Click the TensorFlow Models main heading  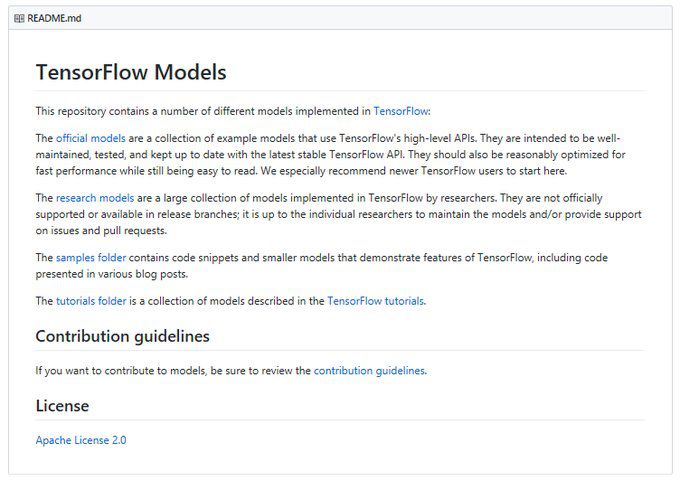pos(131,73)
